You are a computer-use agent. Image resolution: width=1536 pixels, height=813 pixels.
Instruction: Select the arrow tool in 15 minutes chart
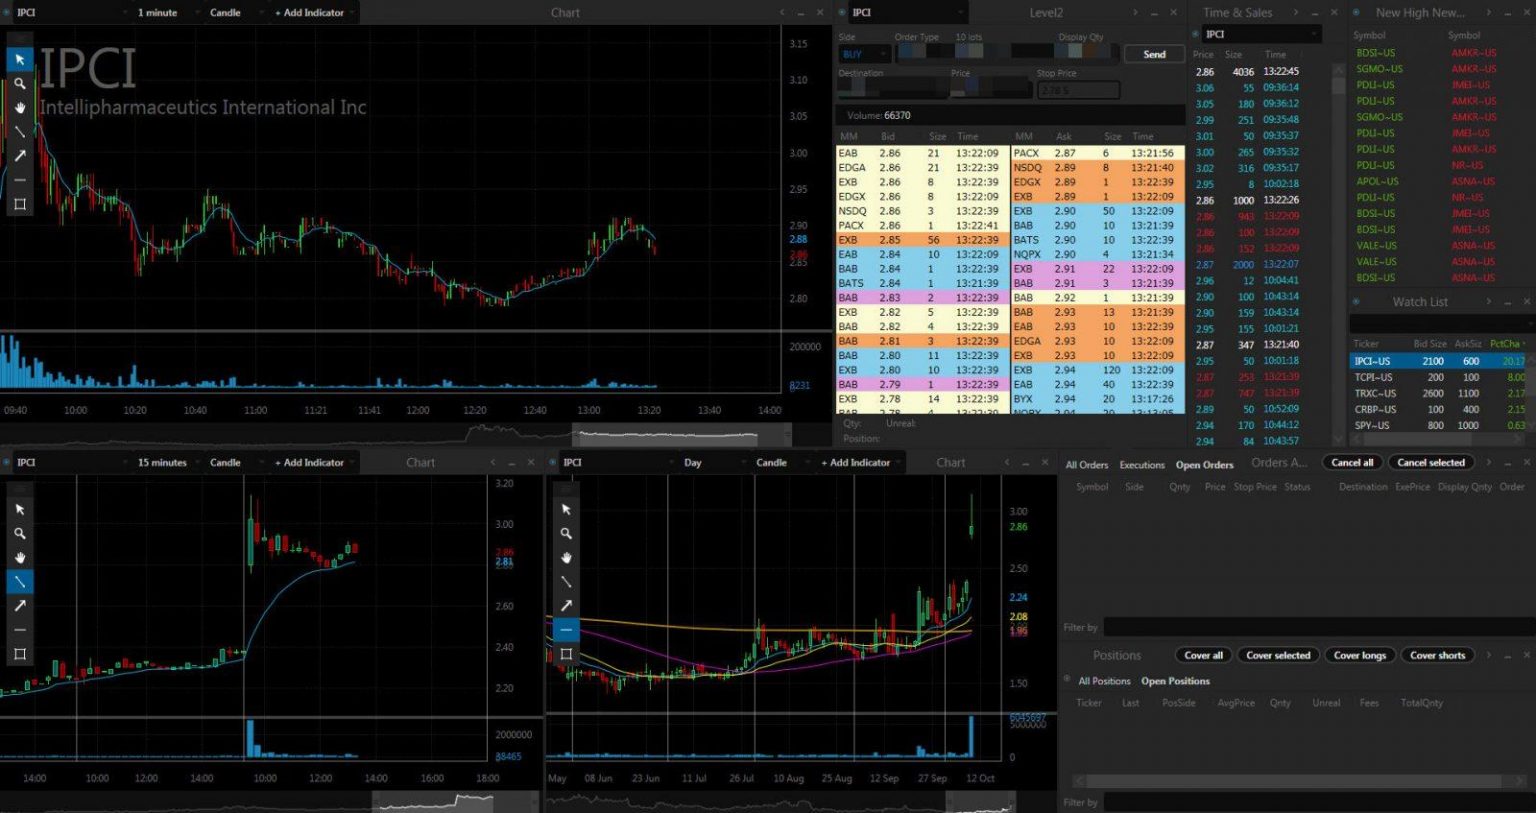click(x=20, y=605)
